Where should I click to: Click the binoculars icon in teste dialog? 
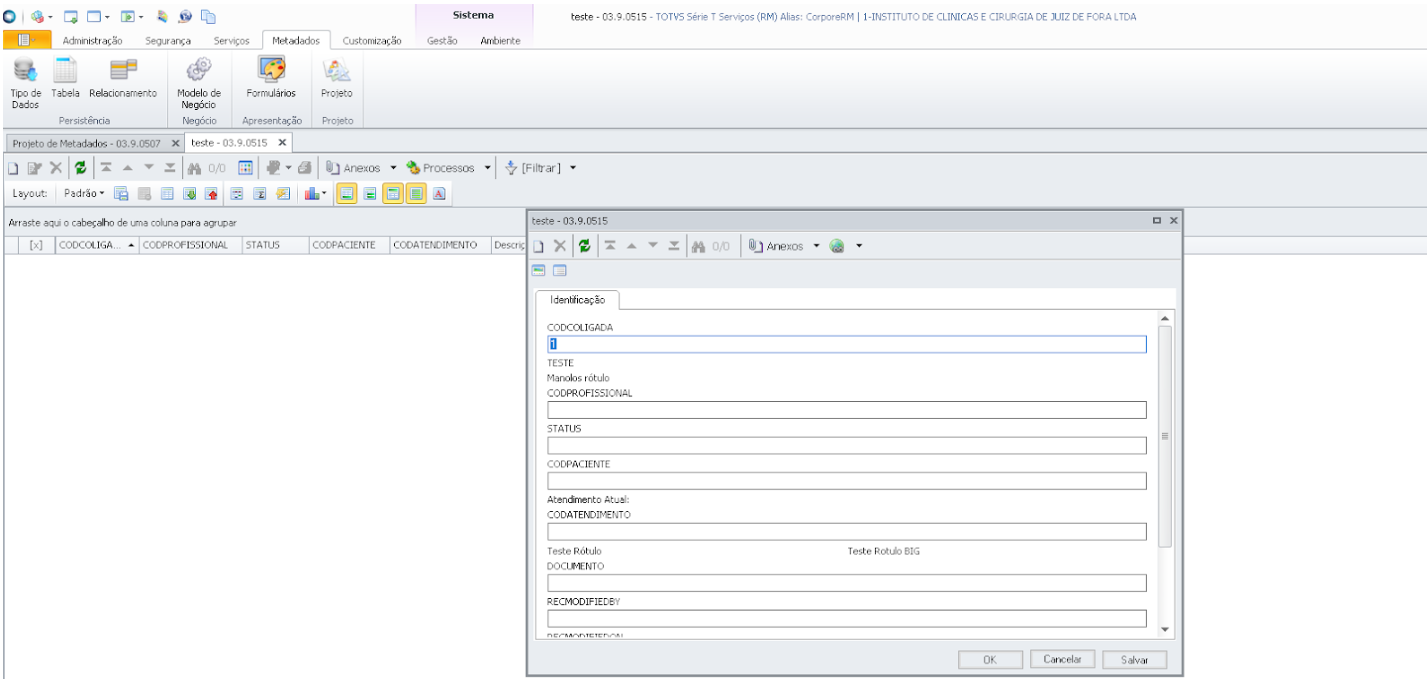(697, 246)
